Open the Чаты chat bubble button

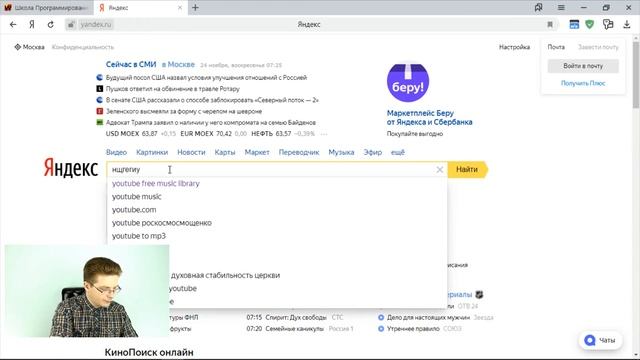tap(600, 340)
